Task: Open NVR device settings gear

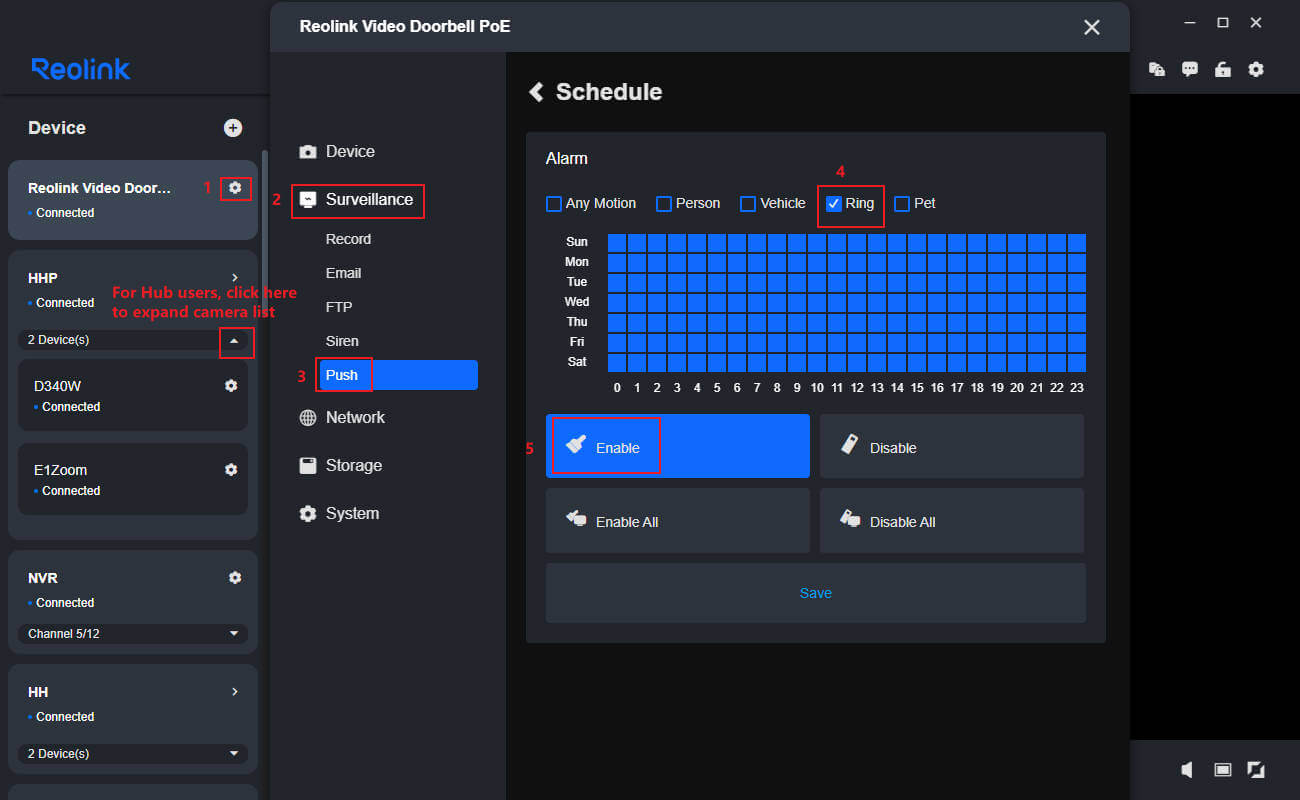Action: pyautogui.click(x=235, y=578)
